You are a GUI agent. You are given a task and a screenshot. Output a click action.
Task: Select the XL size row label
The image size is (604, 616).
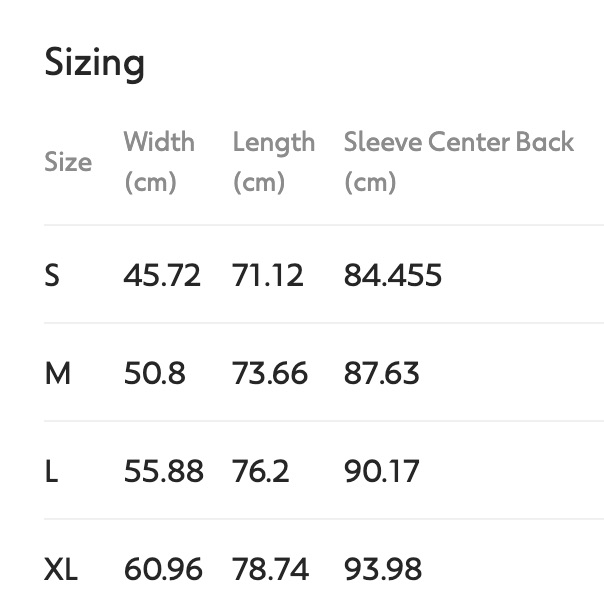61,570
